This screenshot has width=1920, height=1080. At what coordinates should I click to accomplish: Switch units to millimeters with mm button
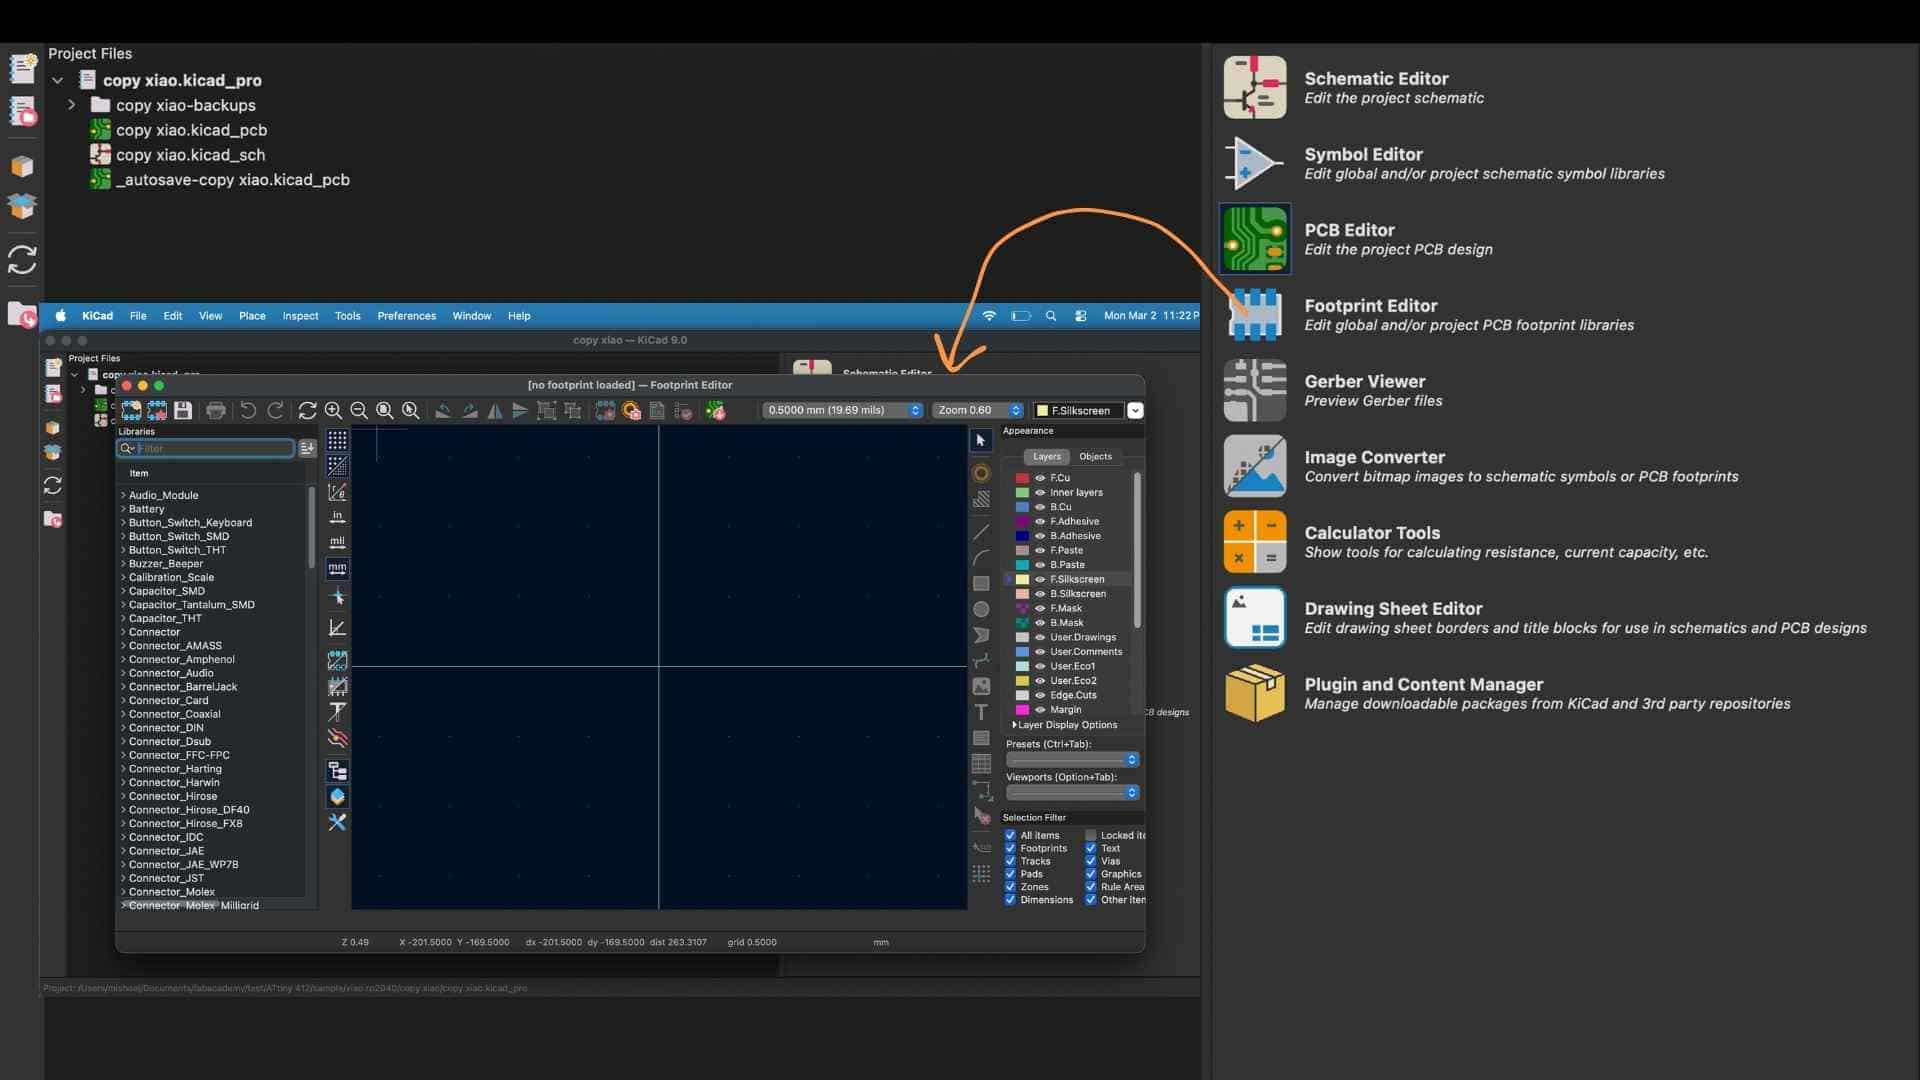(x=337, y=568)
